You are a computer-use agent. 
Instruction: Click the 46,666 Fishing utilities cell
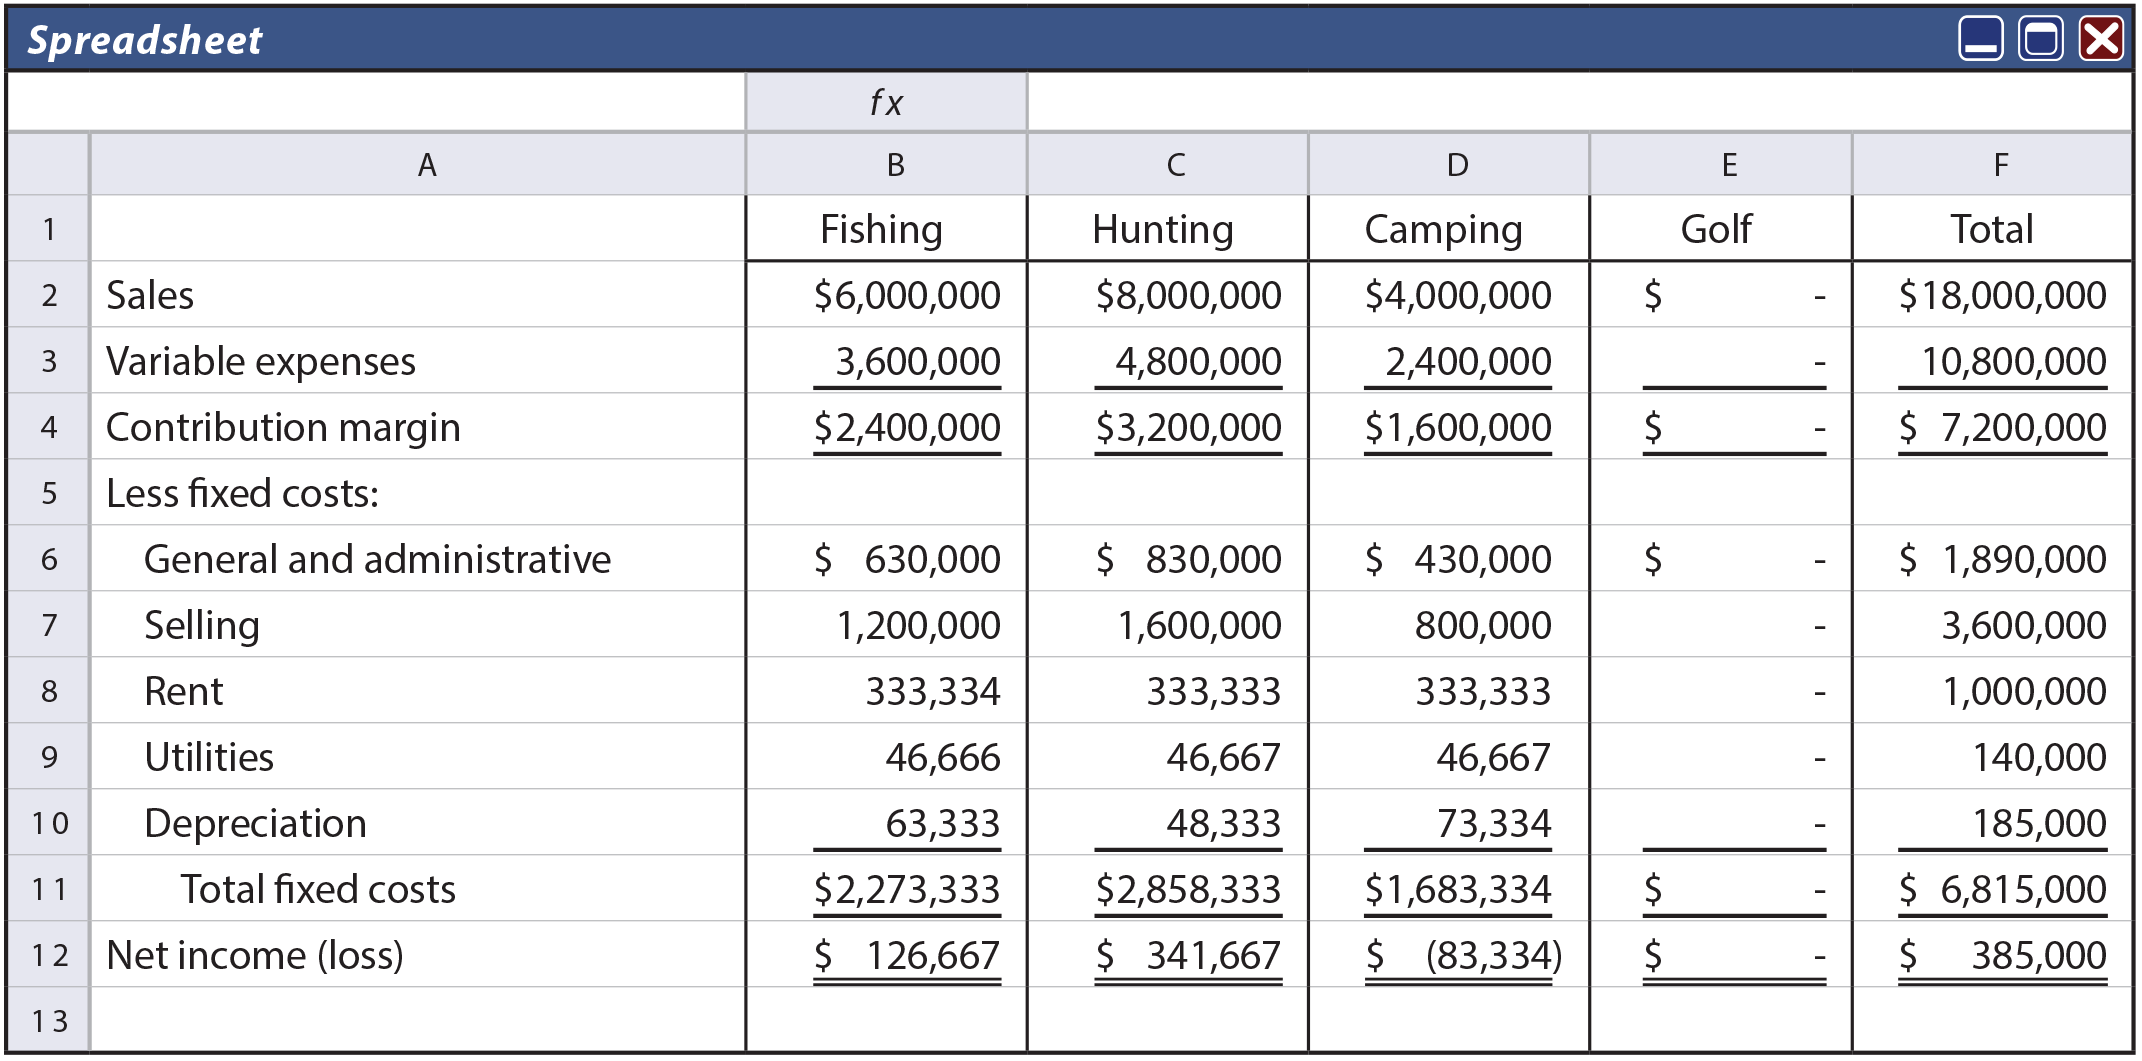pos(886,757)
